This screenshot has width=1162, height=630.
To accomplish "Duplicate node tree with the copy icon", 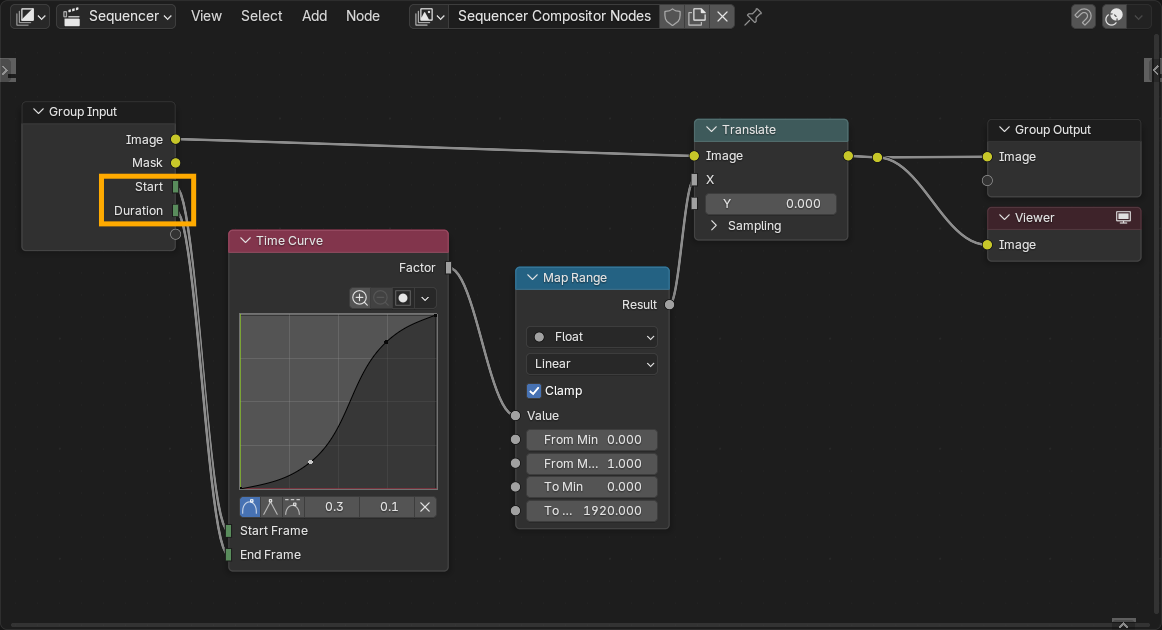I will click(x=697, y=16).
